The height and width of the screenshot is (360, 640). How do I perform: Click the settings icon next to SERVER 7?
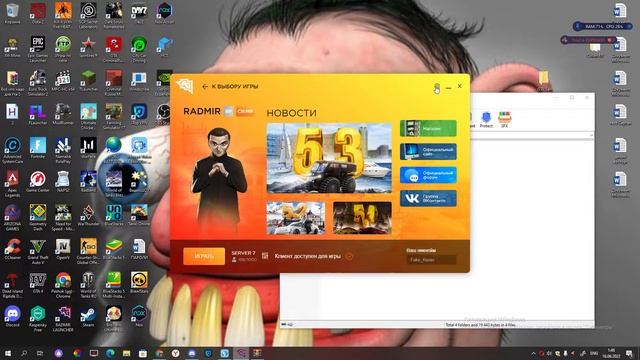click(265, 256)
